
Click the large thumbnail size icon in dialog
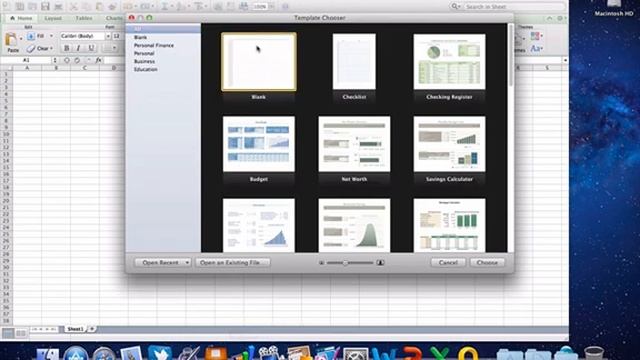point(380,262)
